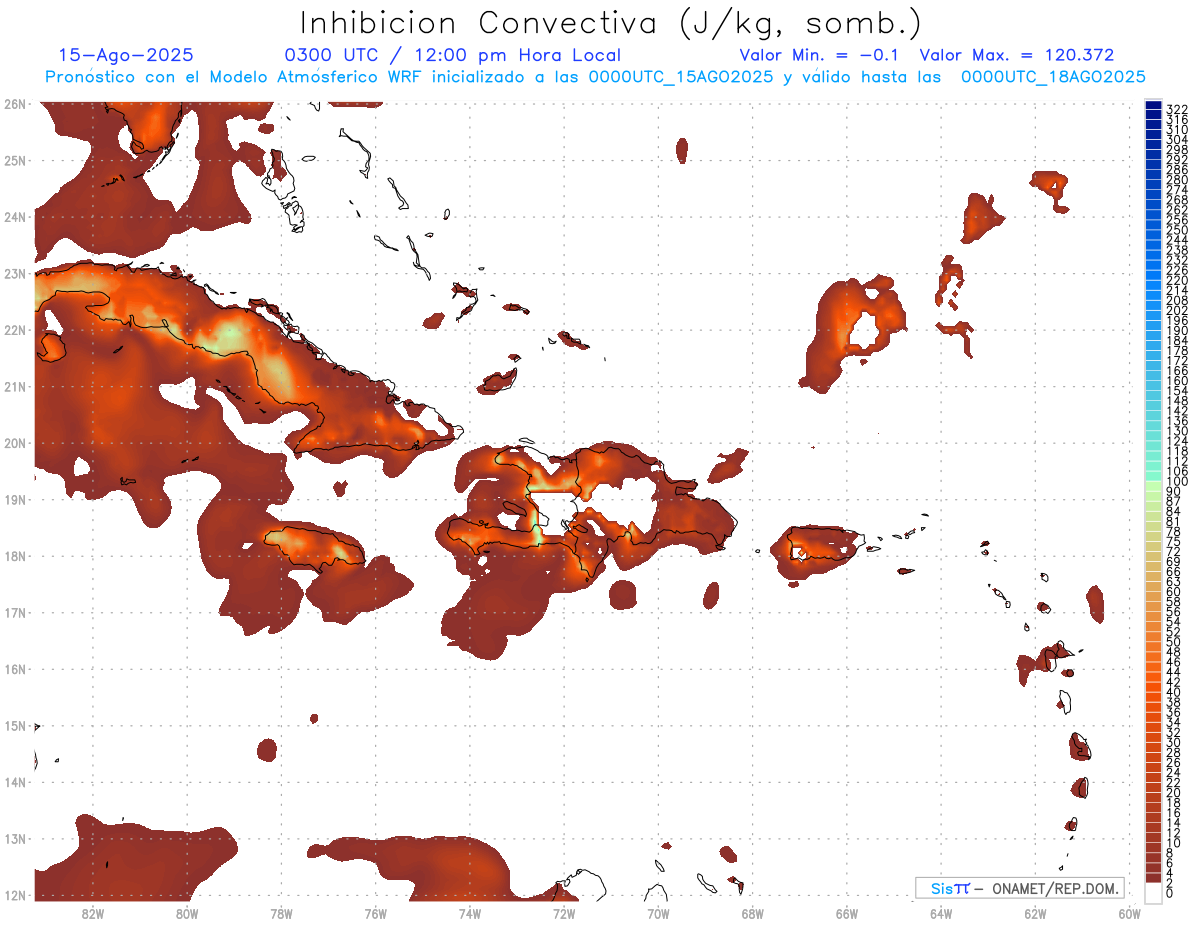This screenshot has width=1200, height=927.
Task: Click the 19N latitude label
Action: point(14,499)
